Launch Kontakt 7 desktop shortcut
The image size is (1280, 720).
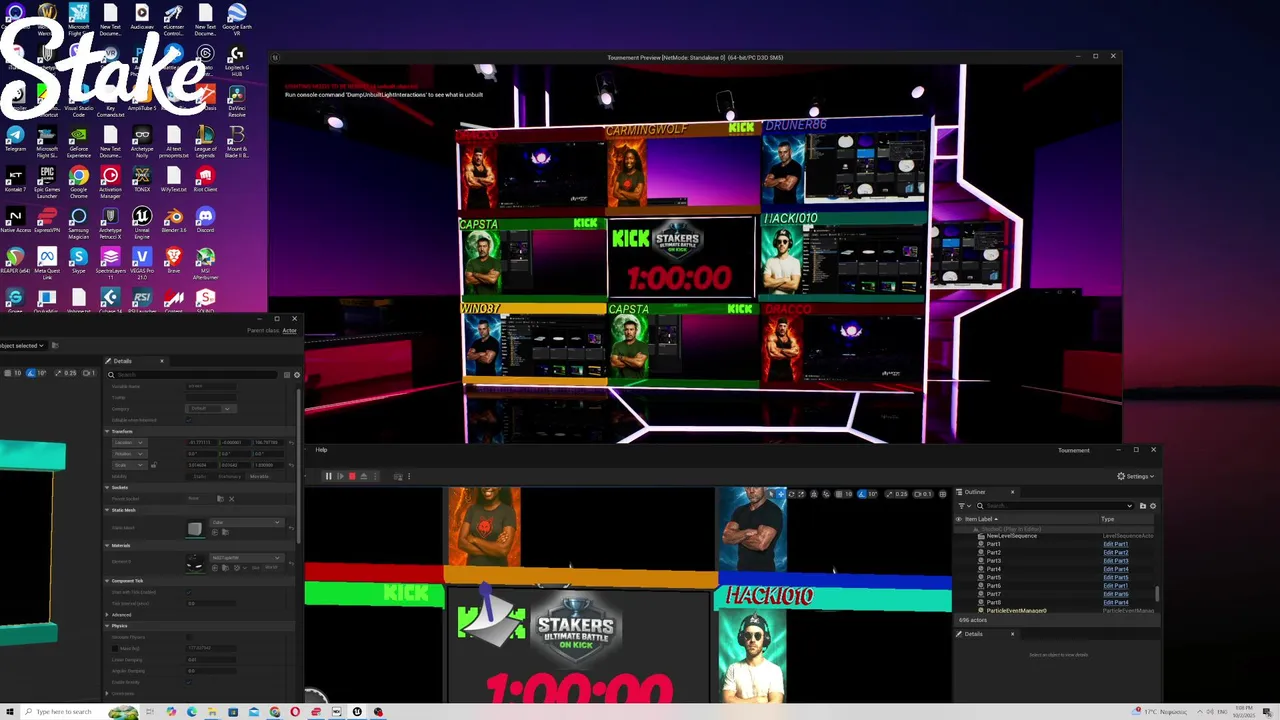tap(15, 180)
